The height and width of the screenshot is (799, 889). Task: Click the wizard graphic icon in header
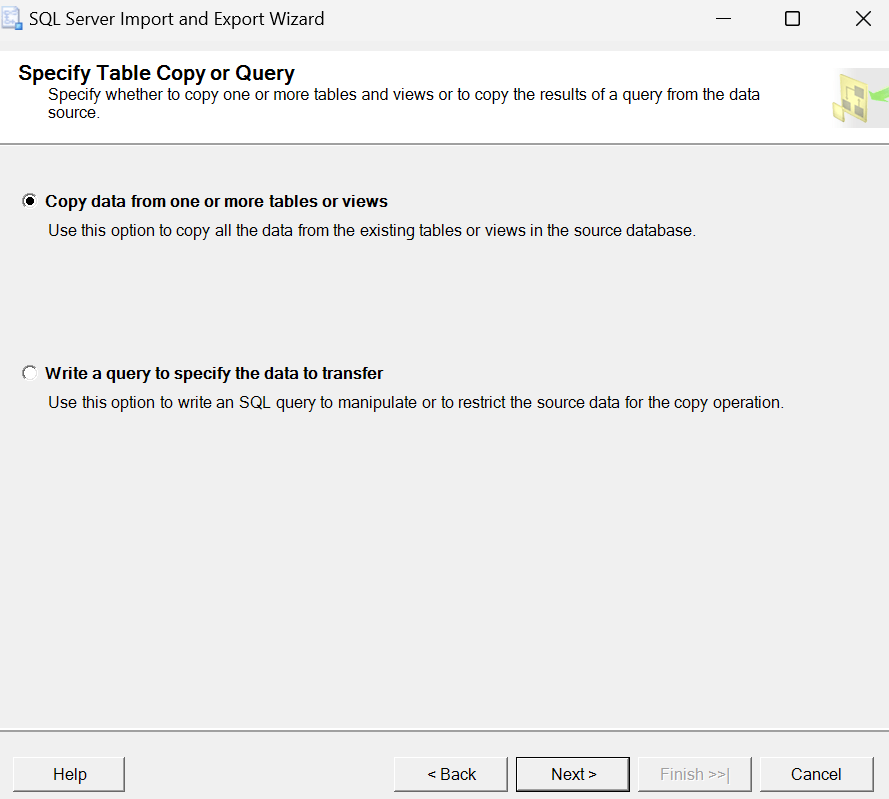tap(860, 98)
